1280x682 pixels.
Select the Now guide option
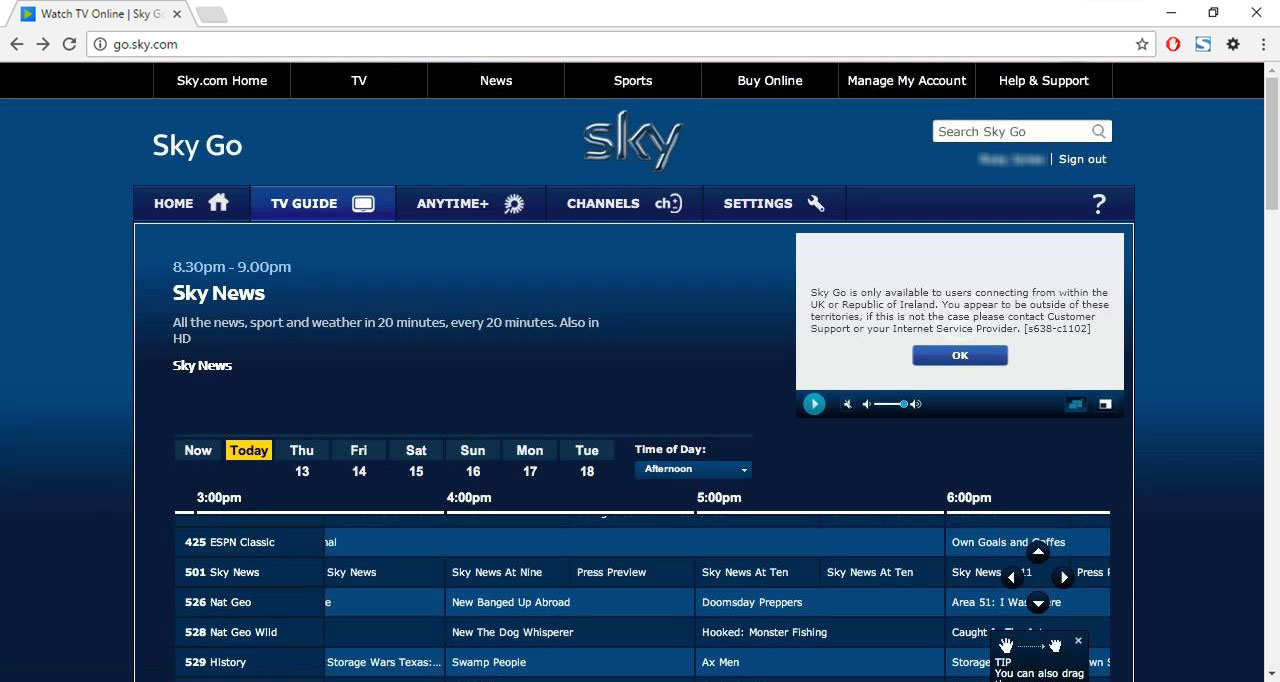coord(198,450)
